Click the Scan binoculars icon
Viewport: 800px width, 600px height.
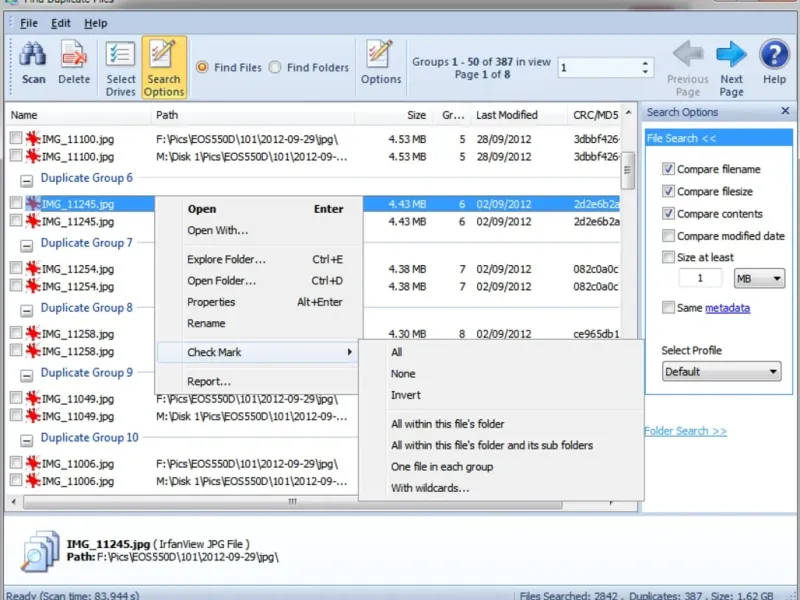33,56
